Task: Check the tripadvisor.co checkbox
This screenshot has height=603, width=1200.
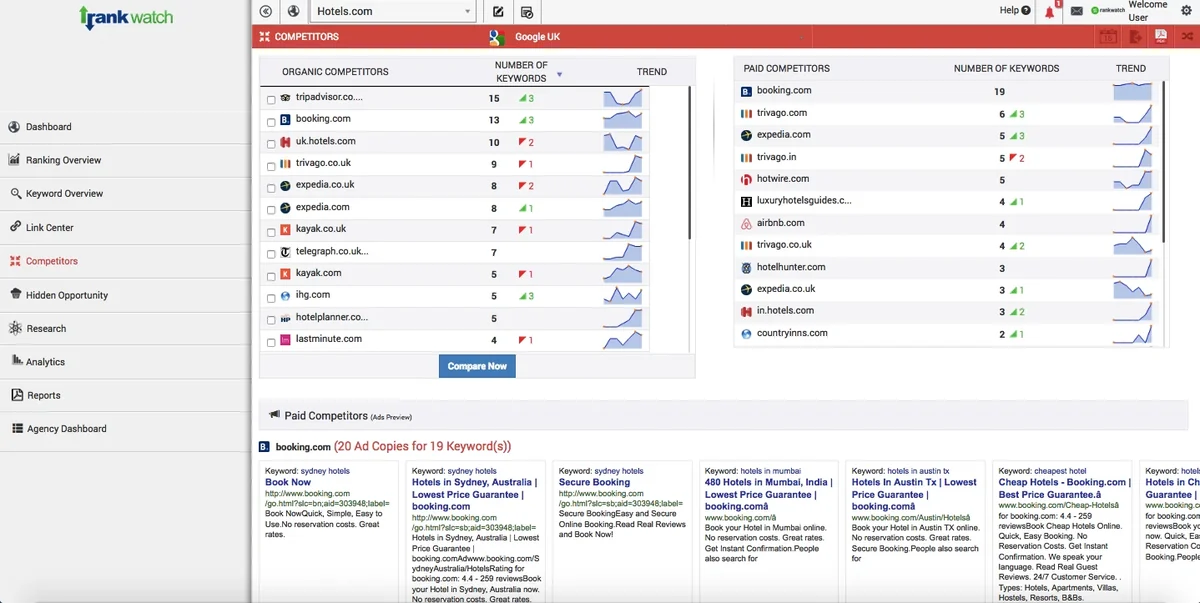Action: click(x=271, y=100)
